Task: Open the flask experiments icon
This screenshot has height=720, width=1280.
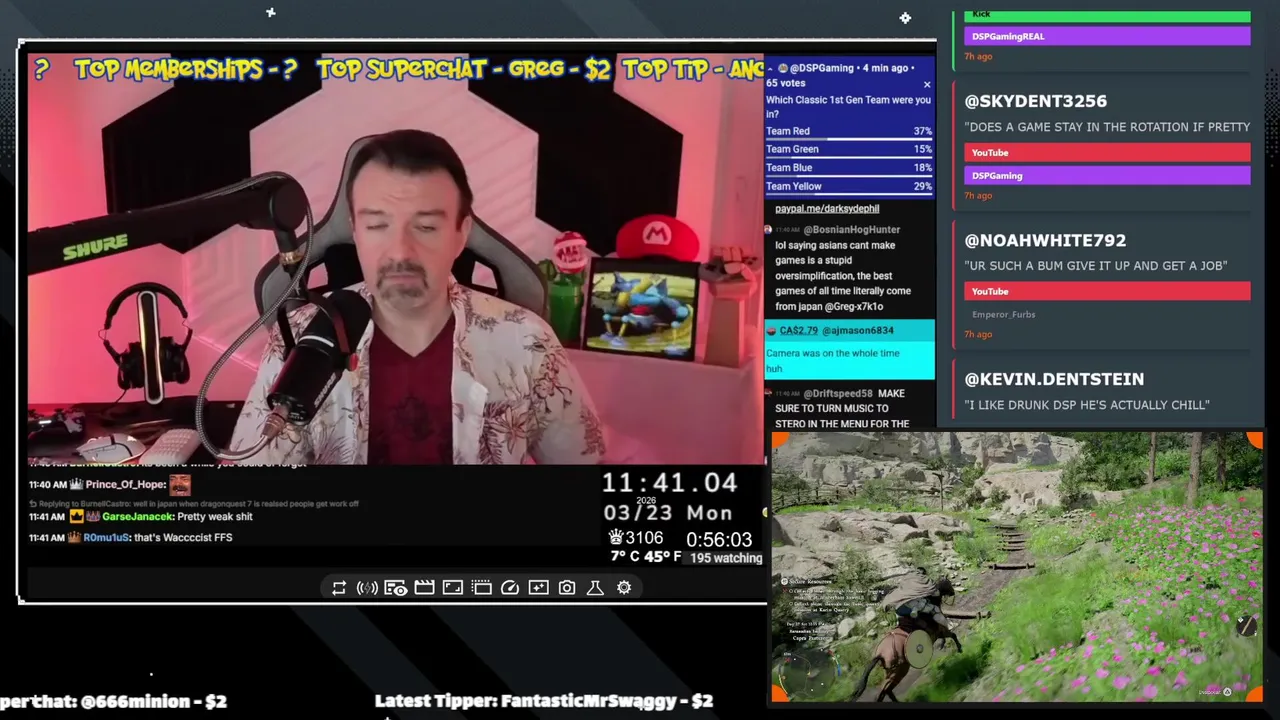Action: tap(595, 588)
